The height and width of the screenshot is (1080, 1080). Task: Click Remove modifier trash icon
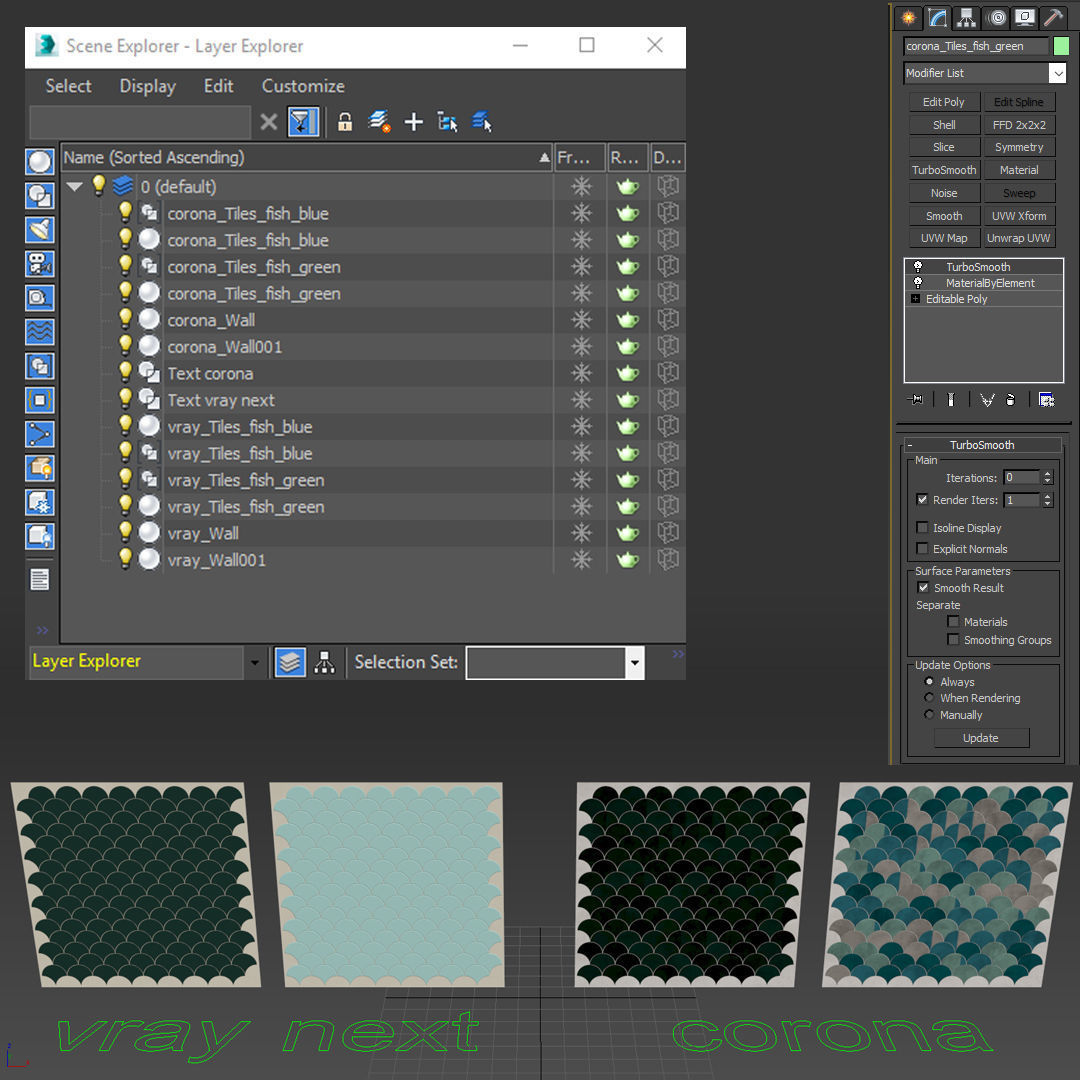coord(1010,399)
